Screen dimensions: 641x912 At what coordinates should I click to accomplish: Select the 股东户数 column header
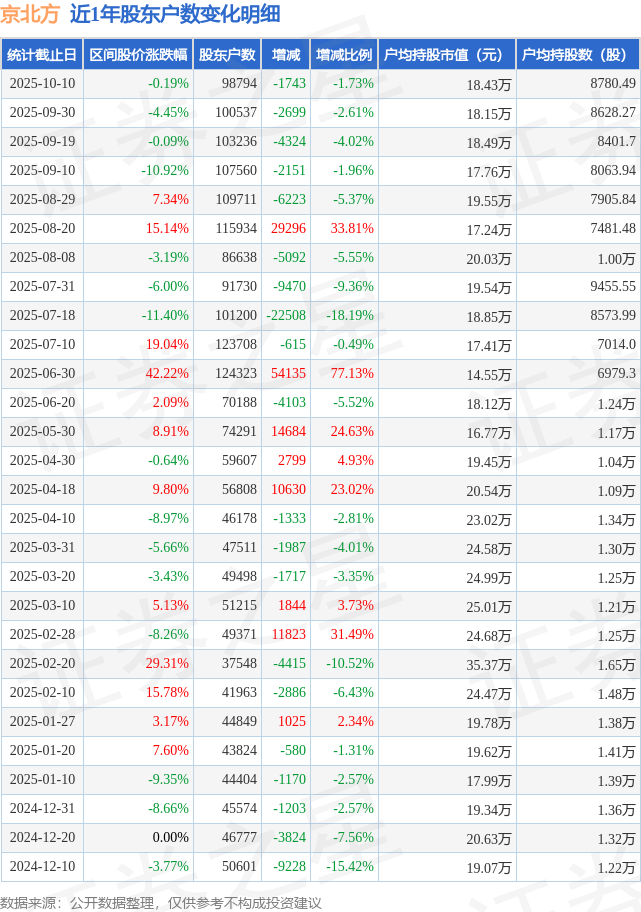tap(227, 56)
